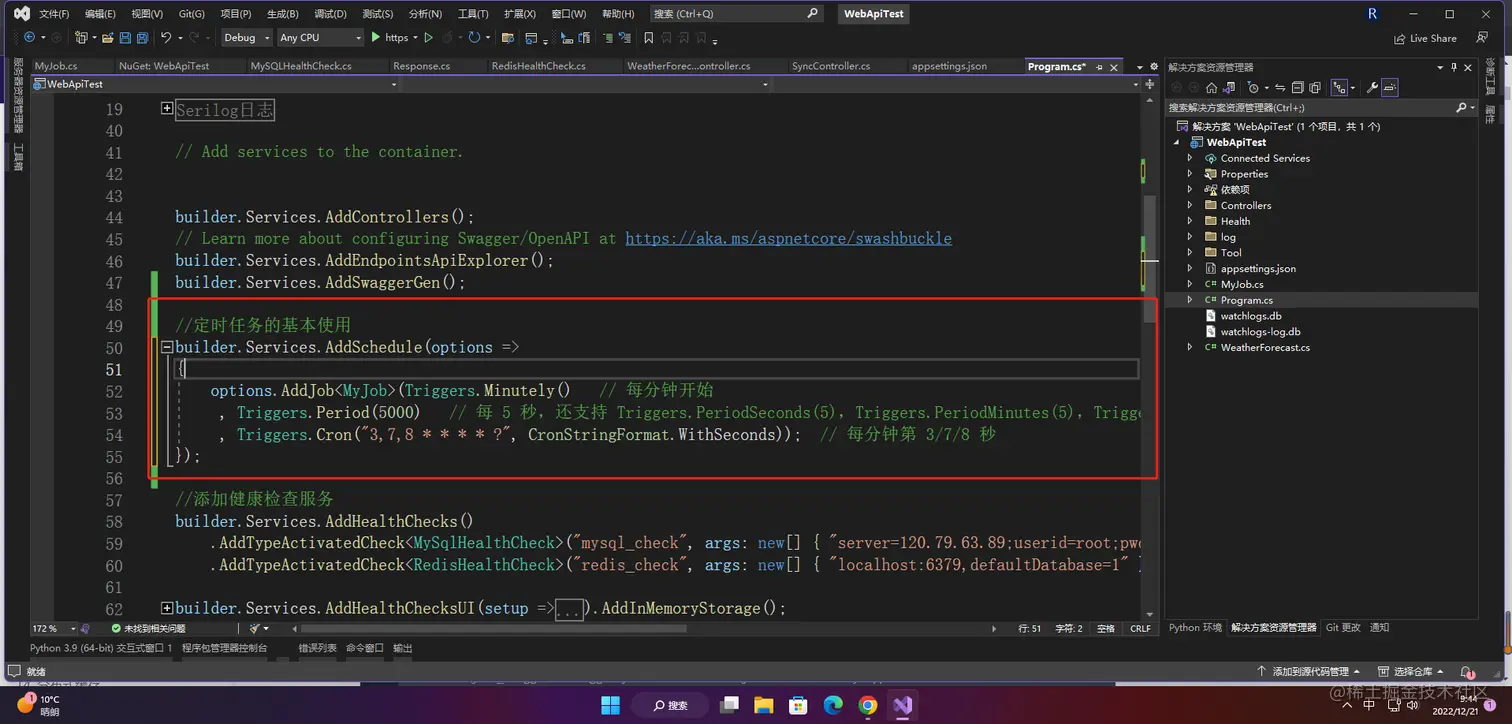Click the Navigate Backward arrow icon
This screenshot has height=724, width=1512.
tap(29, 37)
